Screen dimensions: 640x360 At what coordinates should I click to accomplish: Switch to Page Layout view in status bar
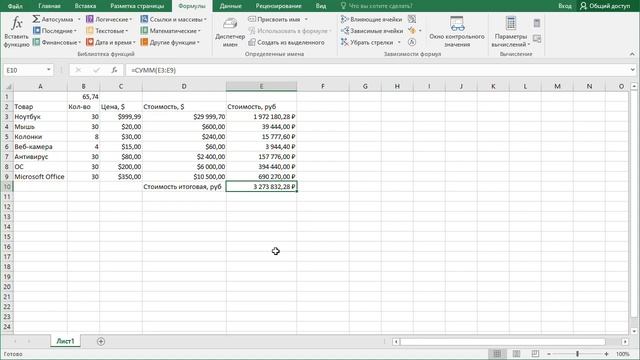click(516, 354)
